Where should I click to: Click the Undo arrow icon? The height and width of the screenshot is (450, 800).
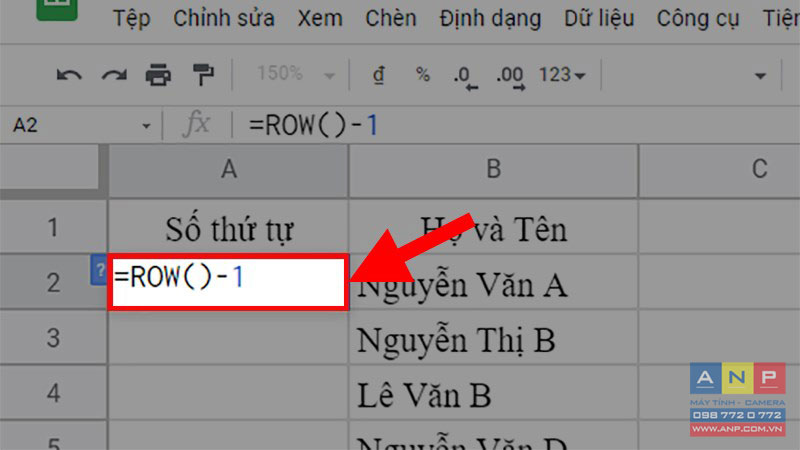pos(69,76)
